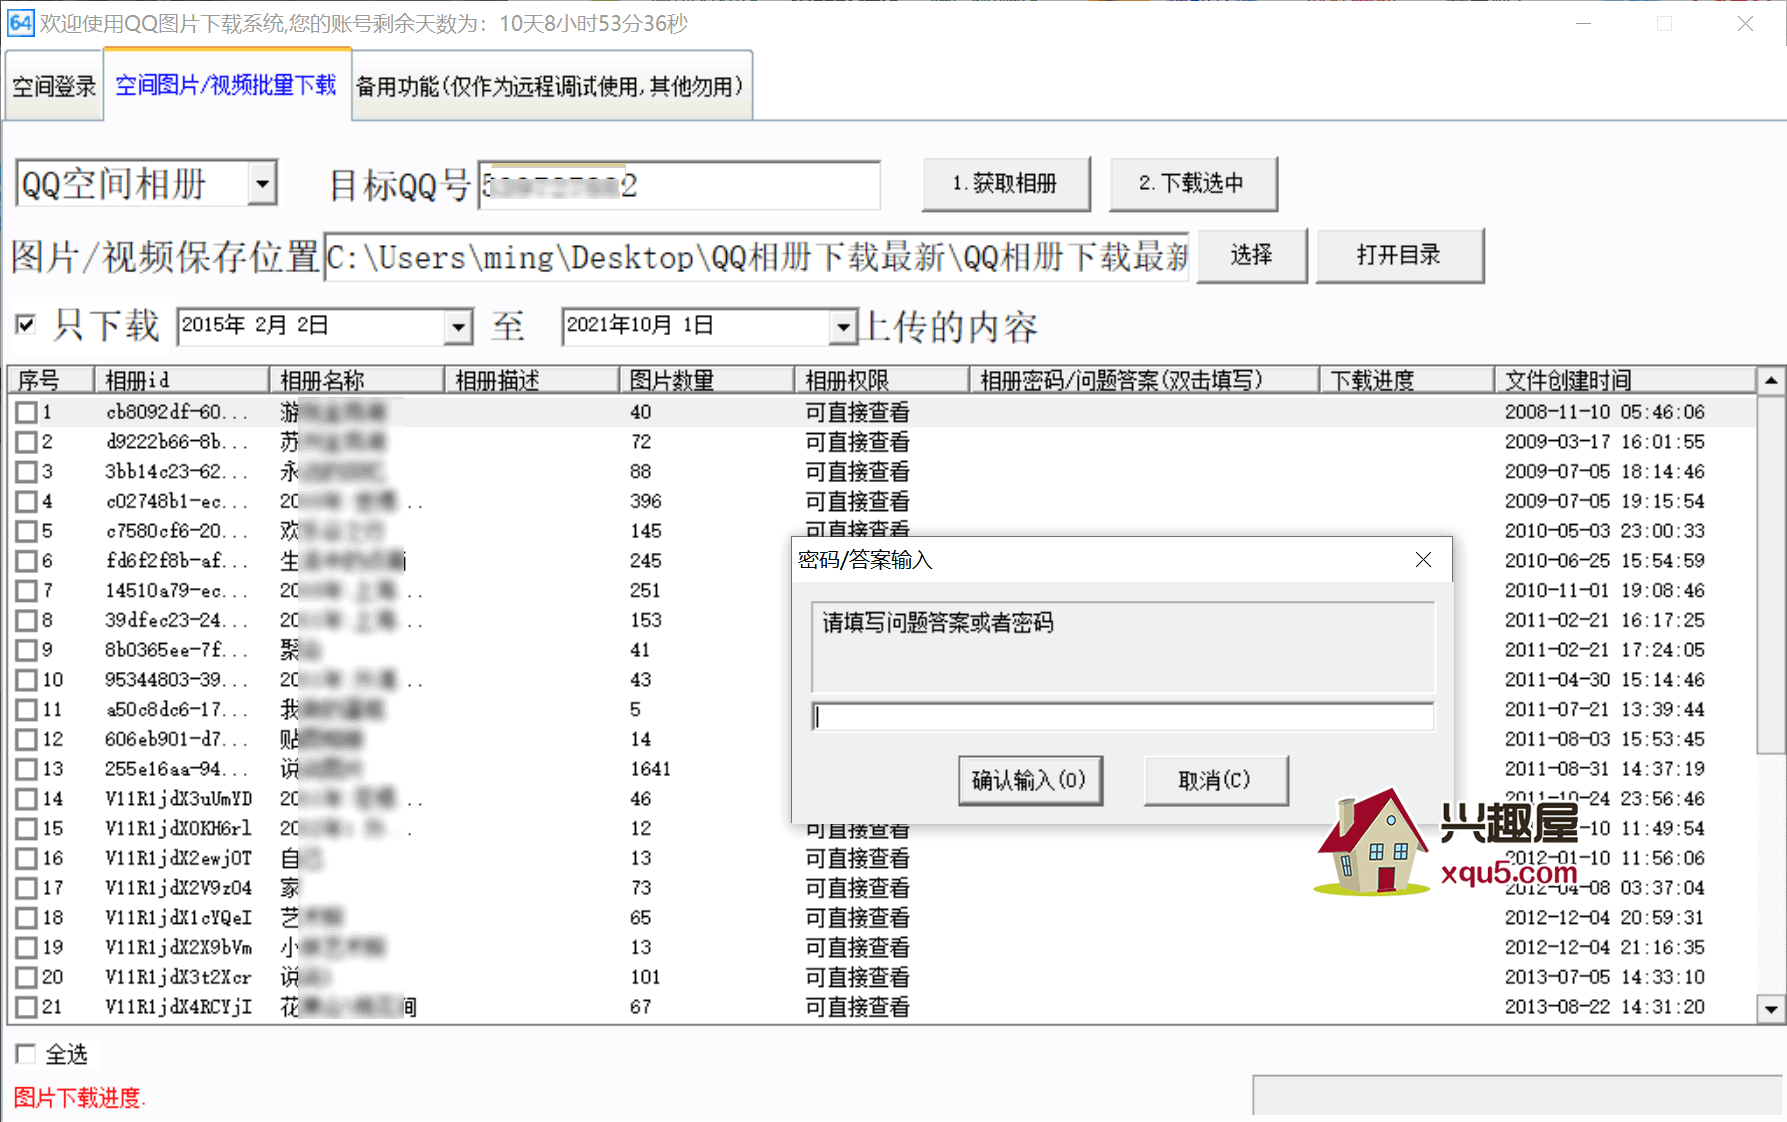The image size is (1787, 1122).
Task: Check the checkbox for row 2
Action: click(26, 442)
